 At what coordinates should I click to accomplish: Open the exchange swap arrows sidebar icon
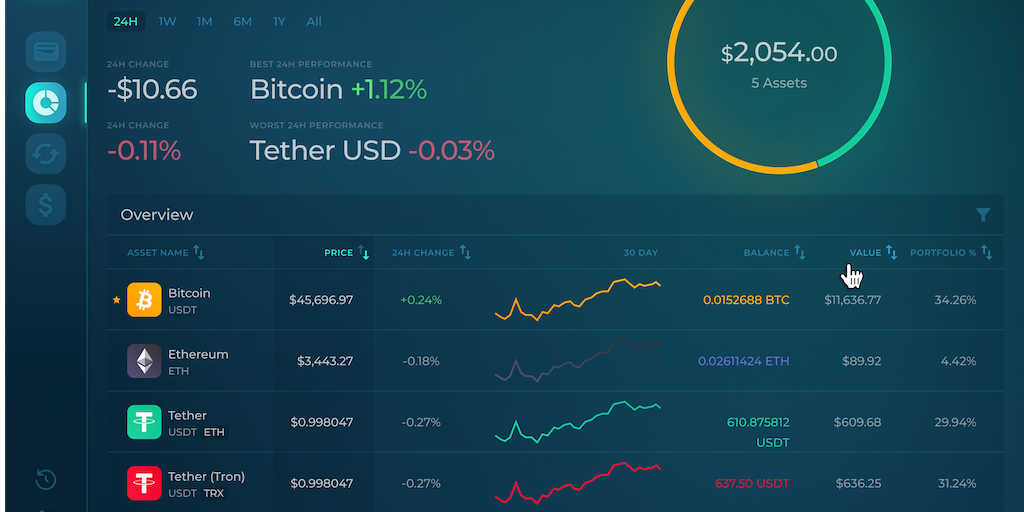[x=46, y=153]
